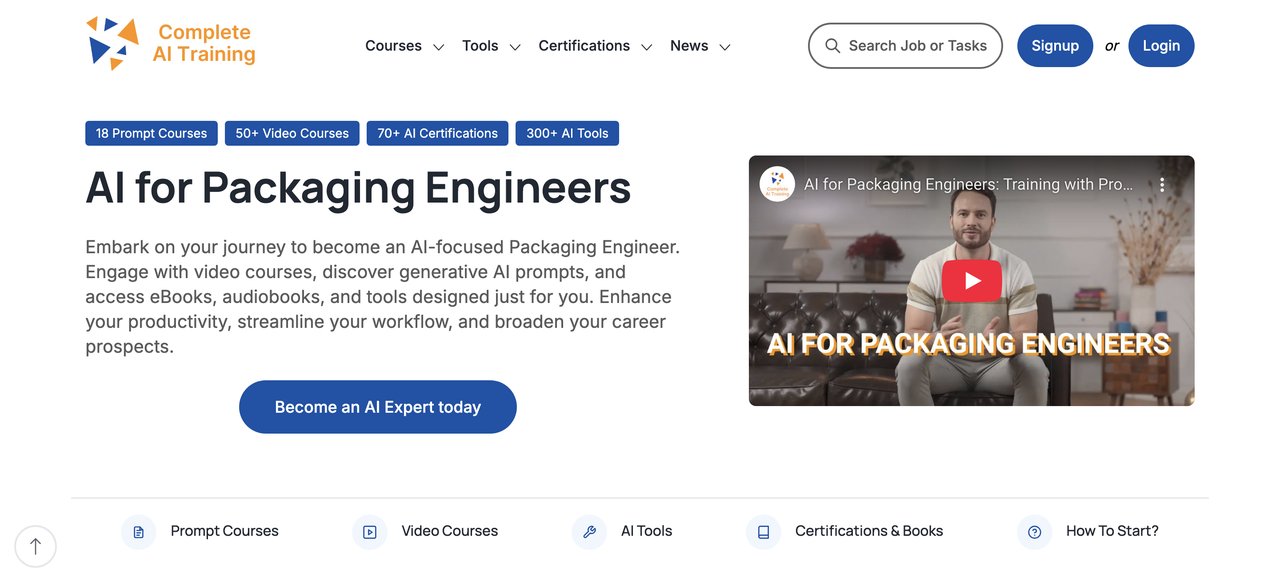Click the Signup button
Viewport: 1280px width, 582px height.
click(x=1055, y=46)
